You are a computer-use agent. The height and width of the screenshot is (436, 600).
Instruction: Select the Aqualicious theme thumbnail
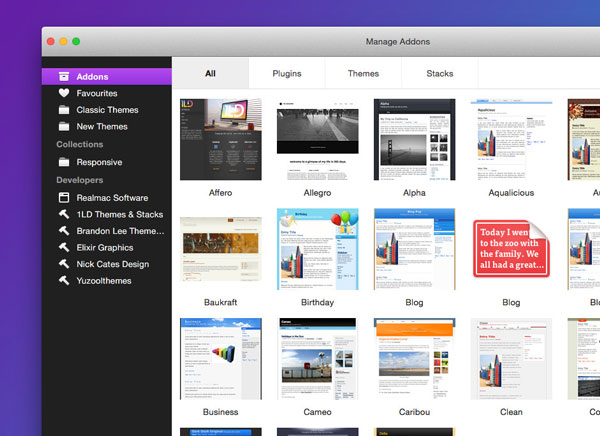[511, 139]
